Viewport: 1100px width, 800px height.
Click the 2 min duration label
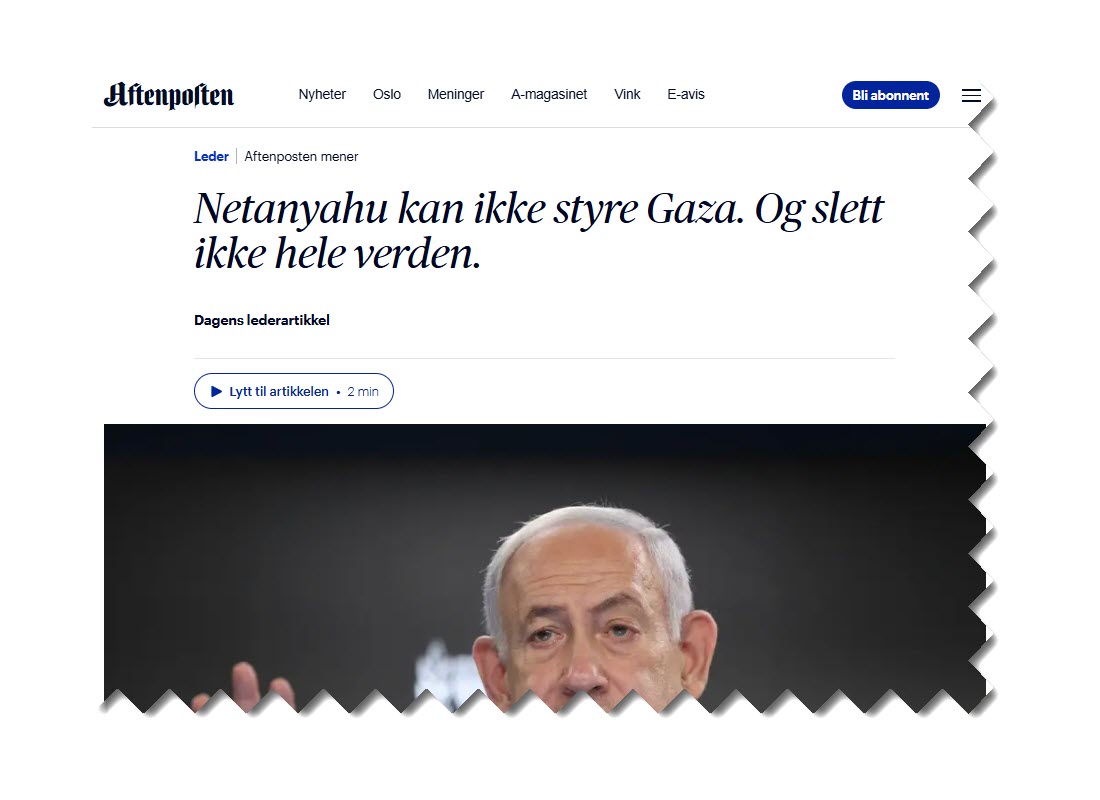pos(363,392)
